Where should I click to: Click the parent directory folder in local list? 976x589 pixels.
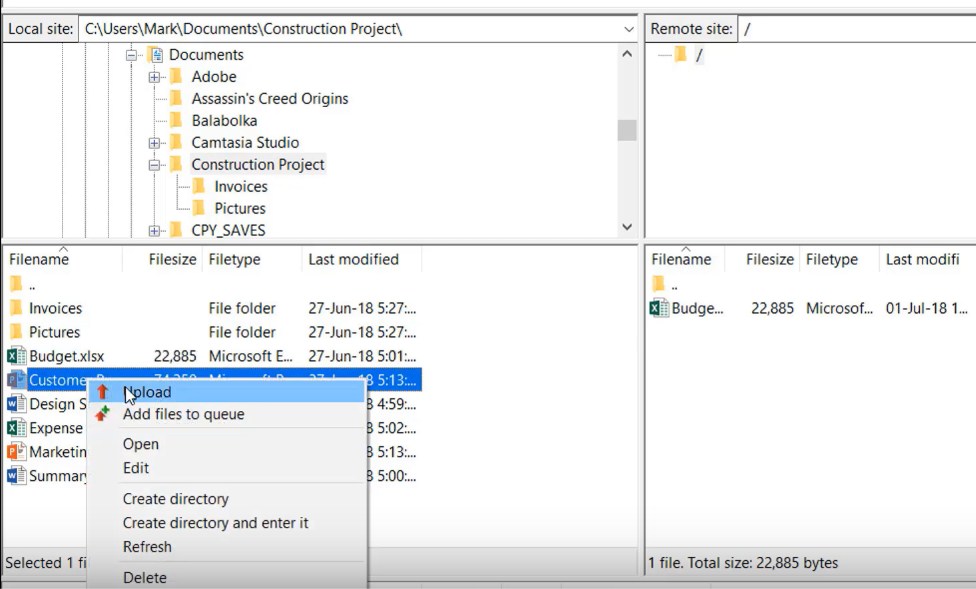(16, 285)
